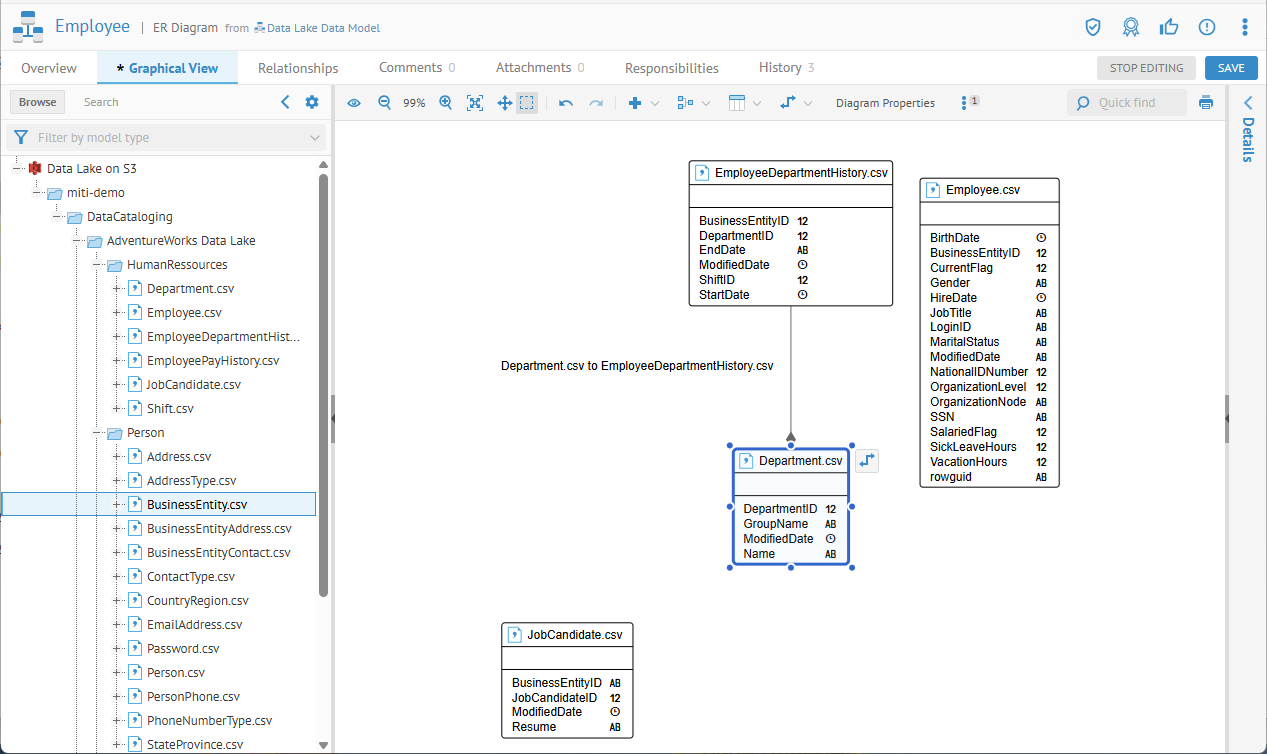Click the SAVE button
Screen dimensions: 1267x754
click(x=1231, y=68)
